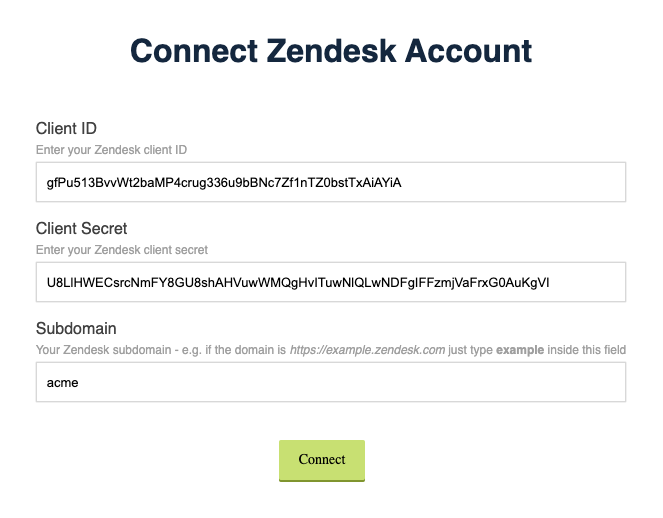Click the word "Connect" in the page heading

(191, 51)
